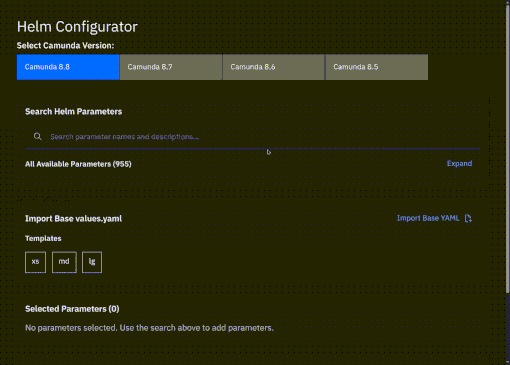This screenshot has height=365, width=510.
Task: Click the import file icon beside Import Base YAML
Action: click(x=468, y=218)
